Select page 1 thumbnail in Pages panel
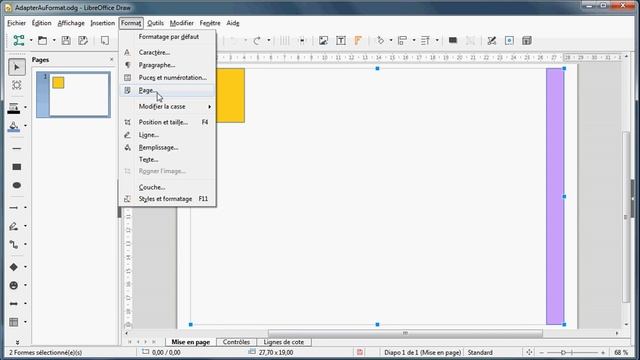Screen dimensions: 640x360 pos(73,95)
